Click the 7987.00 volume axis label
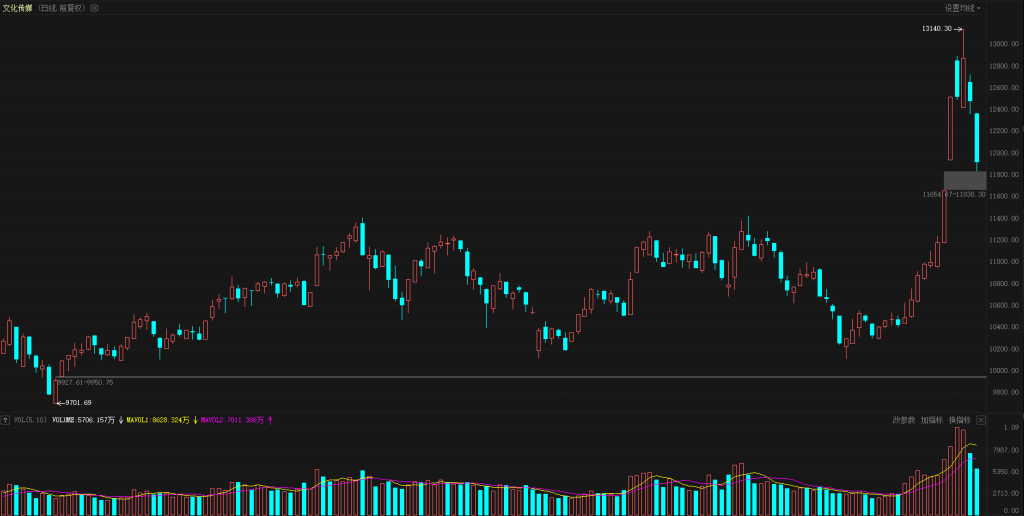Image resolution: width=1024 pixels, height=516 pixels. click(x=1005, y=450)
